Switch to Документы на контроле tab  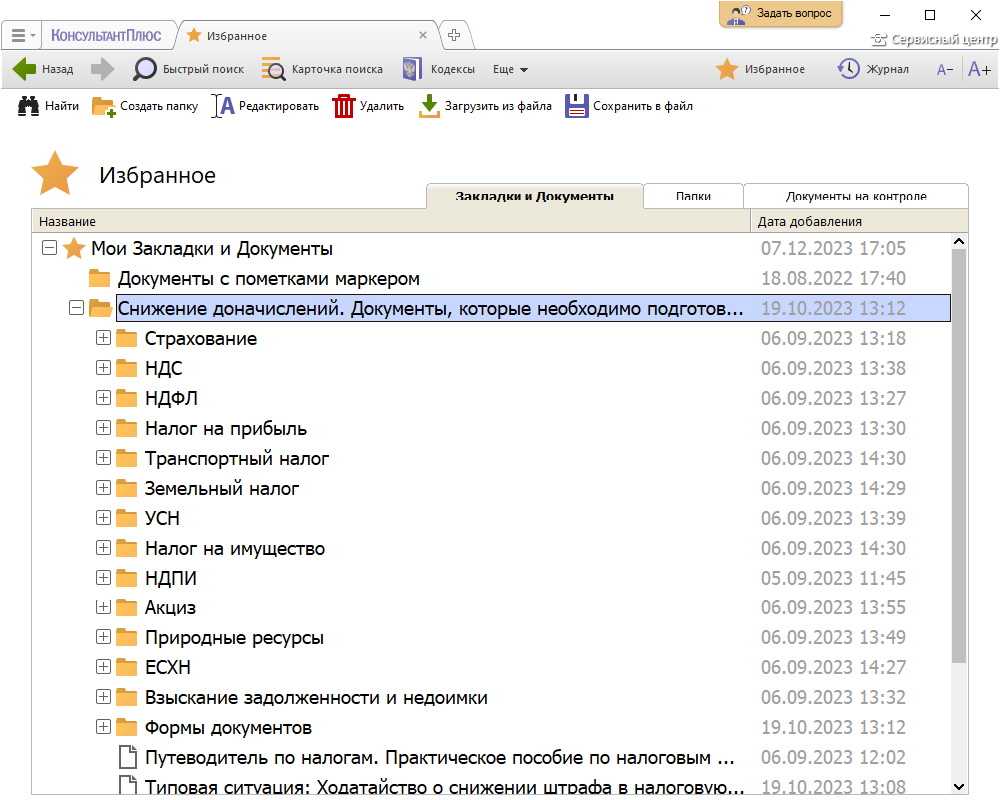[x=855, y=196]
